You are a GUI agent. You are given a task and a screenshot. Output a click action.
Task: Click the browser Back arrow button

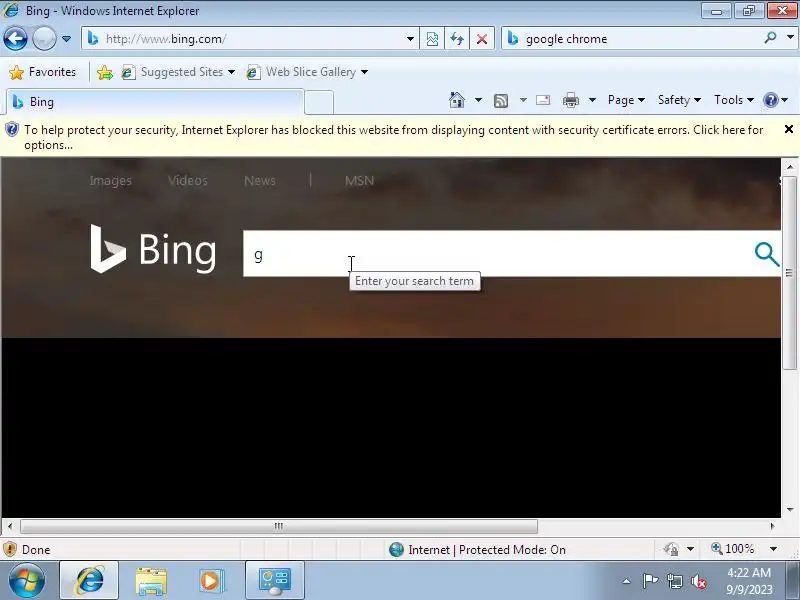(15, 38)
